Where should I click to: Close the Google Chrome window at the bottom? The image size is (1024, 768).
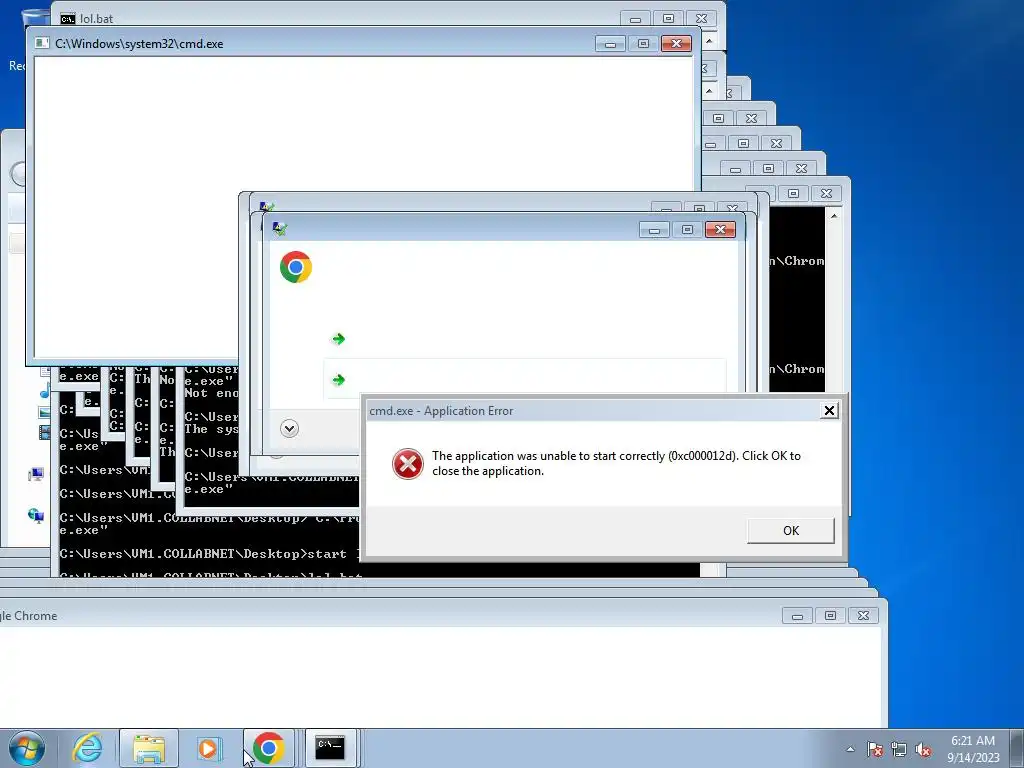[863, 615]
